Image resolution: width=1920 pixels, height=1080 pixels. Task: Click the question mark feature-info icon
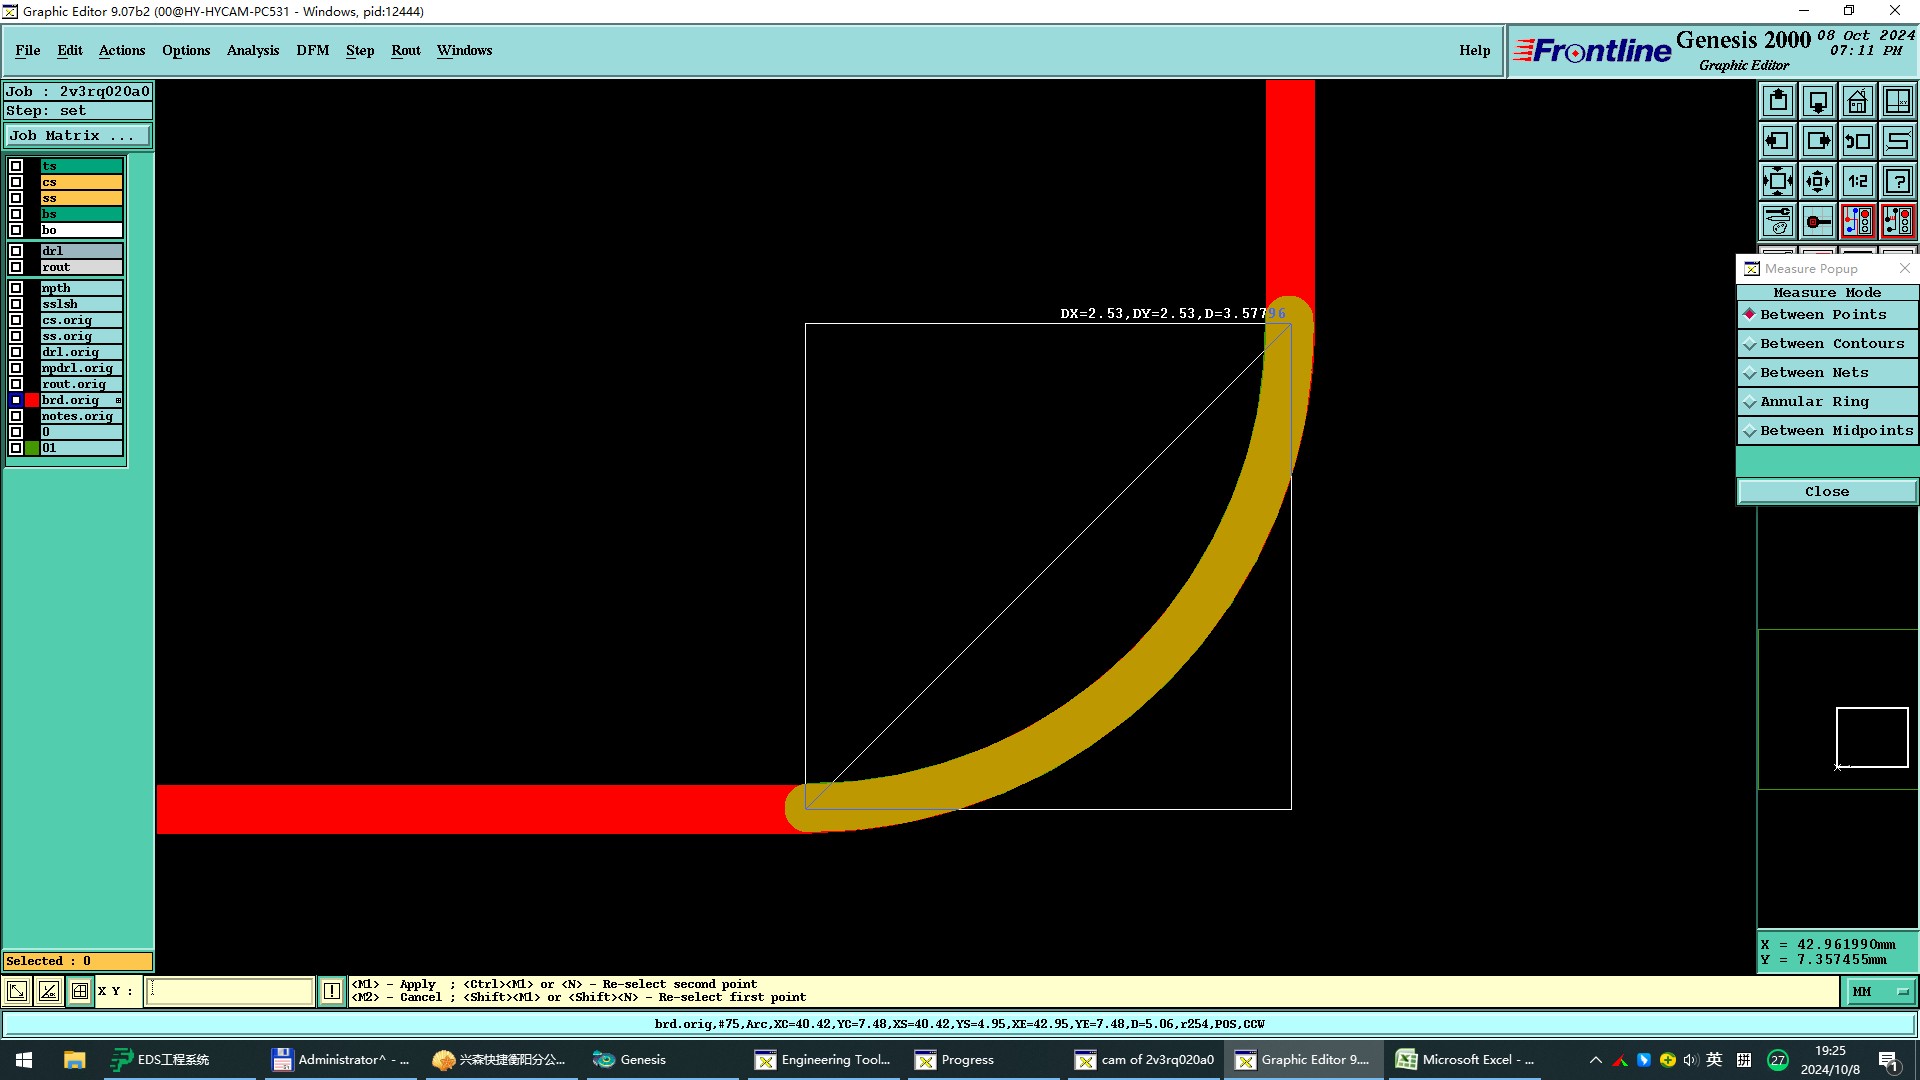[x=1897, y=181]
